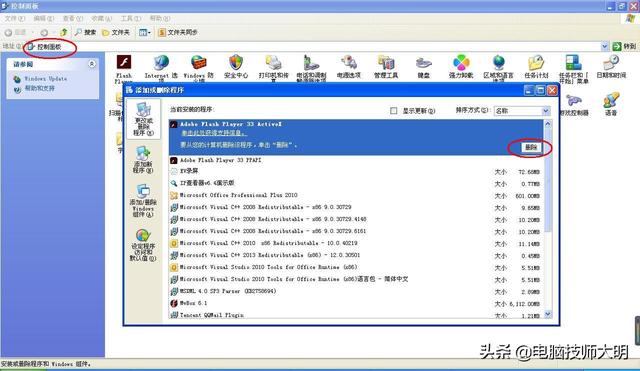Open the Internet Options control panel icon
Viewport: 640px width, 371px height.
coord(161,68)
